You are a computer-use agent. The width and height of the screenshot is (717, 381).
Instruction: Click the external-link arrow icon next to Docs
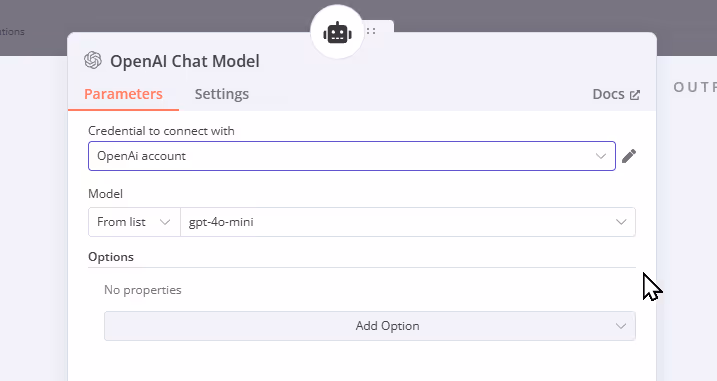point(635,95)
